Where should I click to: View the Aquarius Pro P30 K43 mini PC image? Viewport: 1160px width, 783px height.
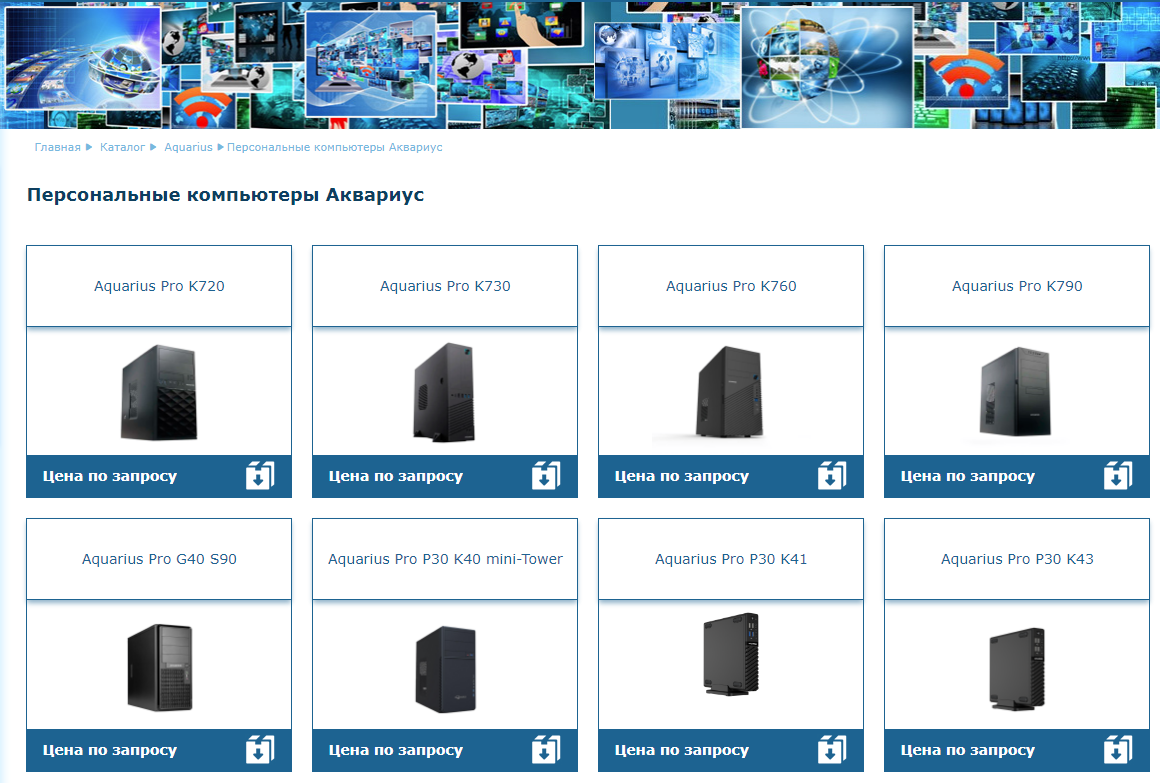[1017, 669]
